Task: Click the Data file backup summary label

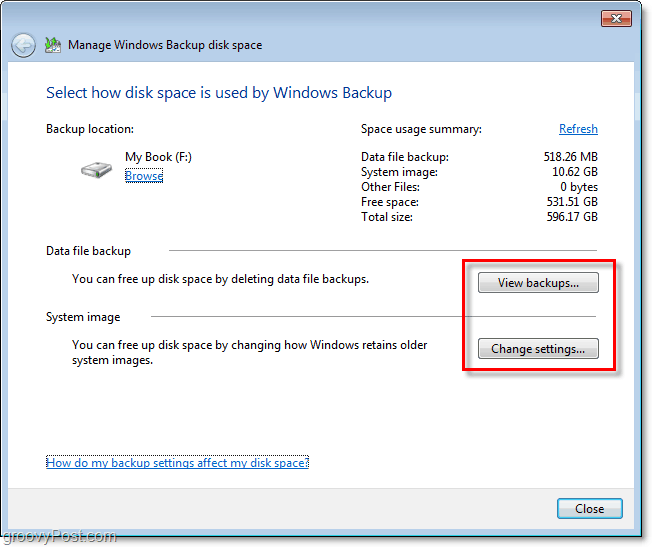Action: coord(405,157)
